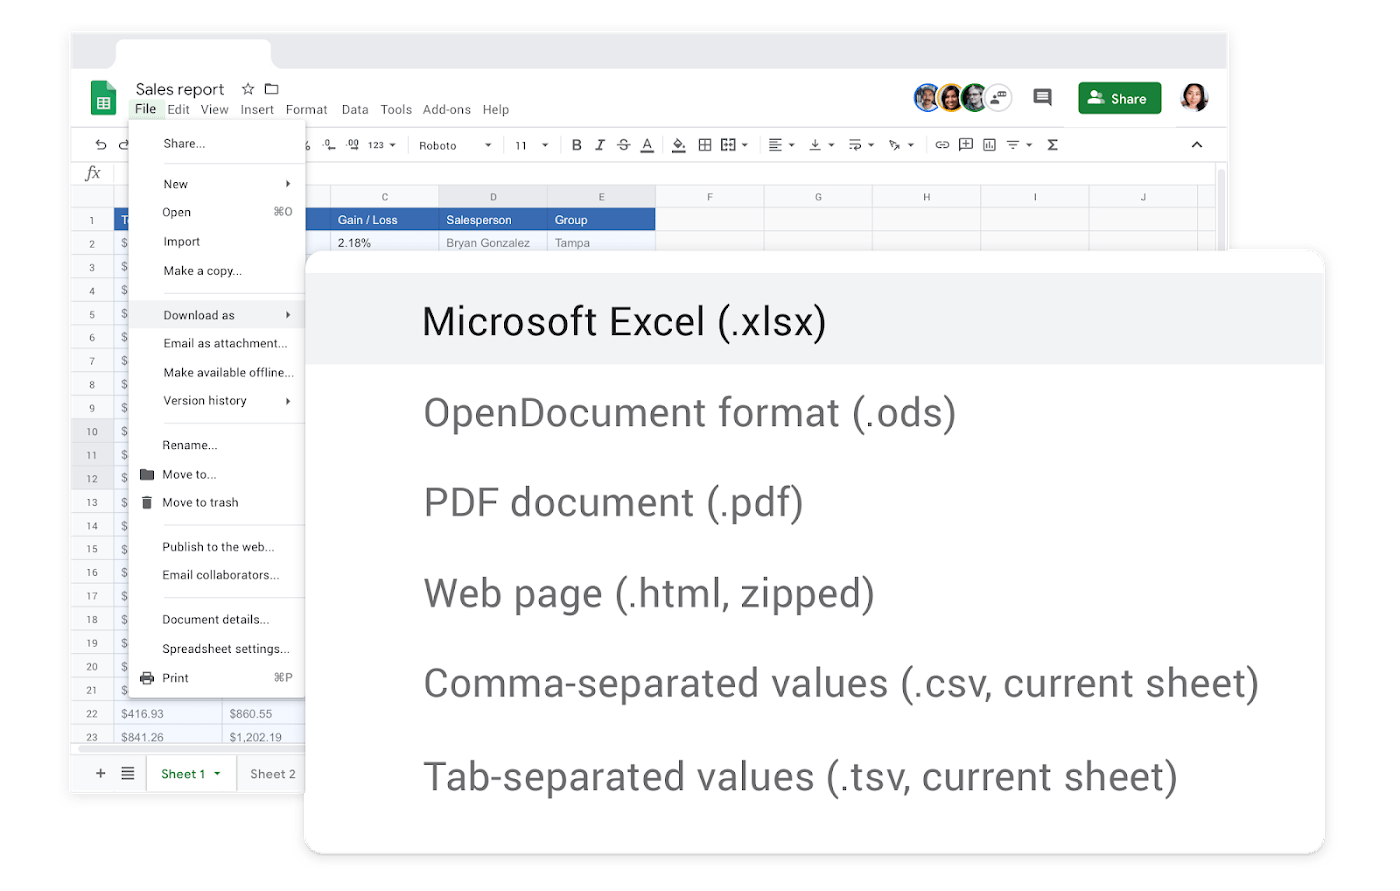1400x891 pixels.
Task: Open the View menu
Action: click(214, 110)
